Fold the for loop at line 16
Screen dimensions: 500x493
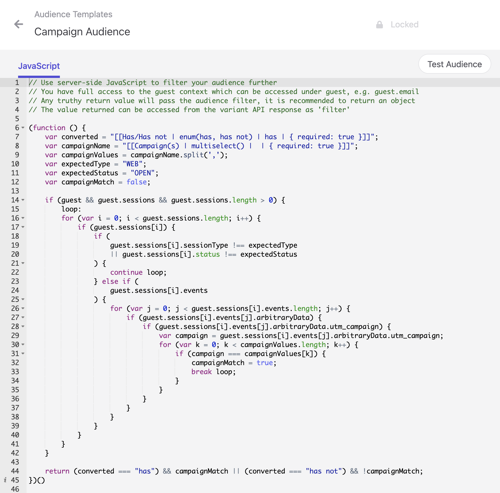click(x=23, y=218)
